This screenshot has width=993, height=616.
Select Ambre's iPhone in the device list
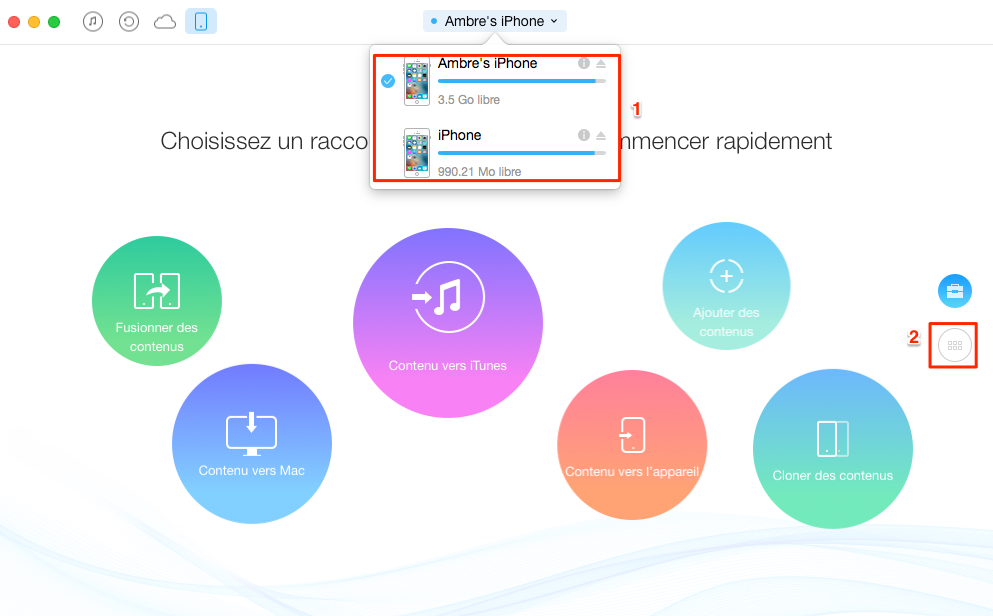coord(496,81)
